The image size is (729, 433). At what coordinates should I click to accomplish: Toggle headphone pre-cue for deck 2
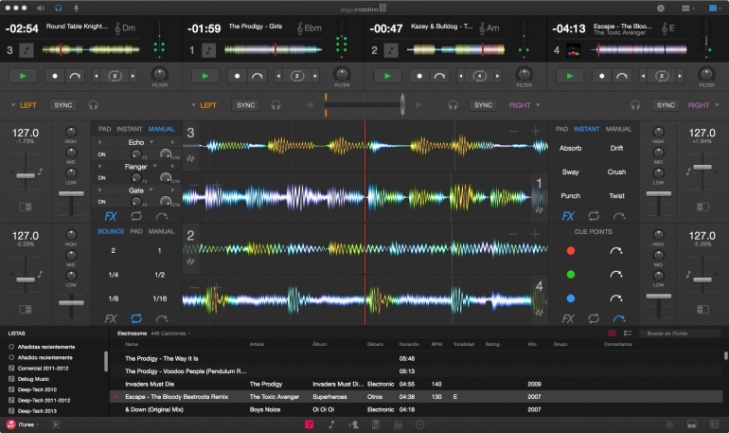point(453,106)
